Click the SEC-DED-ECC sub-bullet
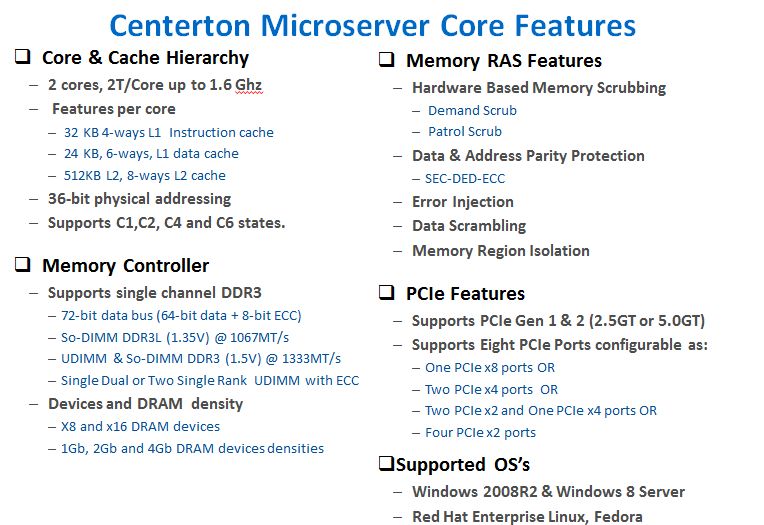The image size is (764, 525). (465, 179)
